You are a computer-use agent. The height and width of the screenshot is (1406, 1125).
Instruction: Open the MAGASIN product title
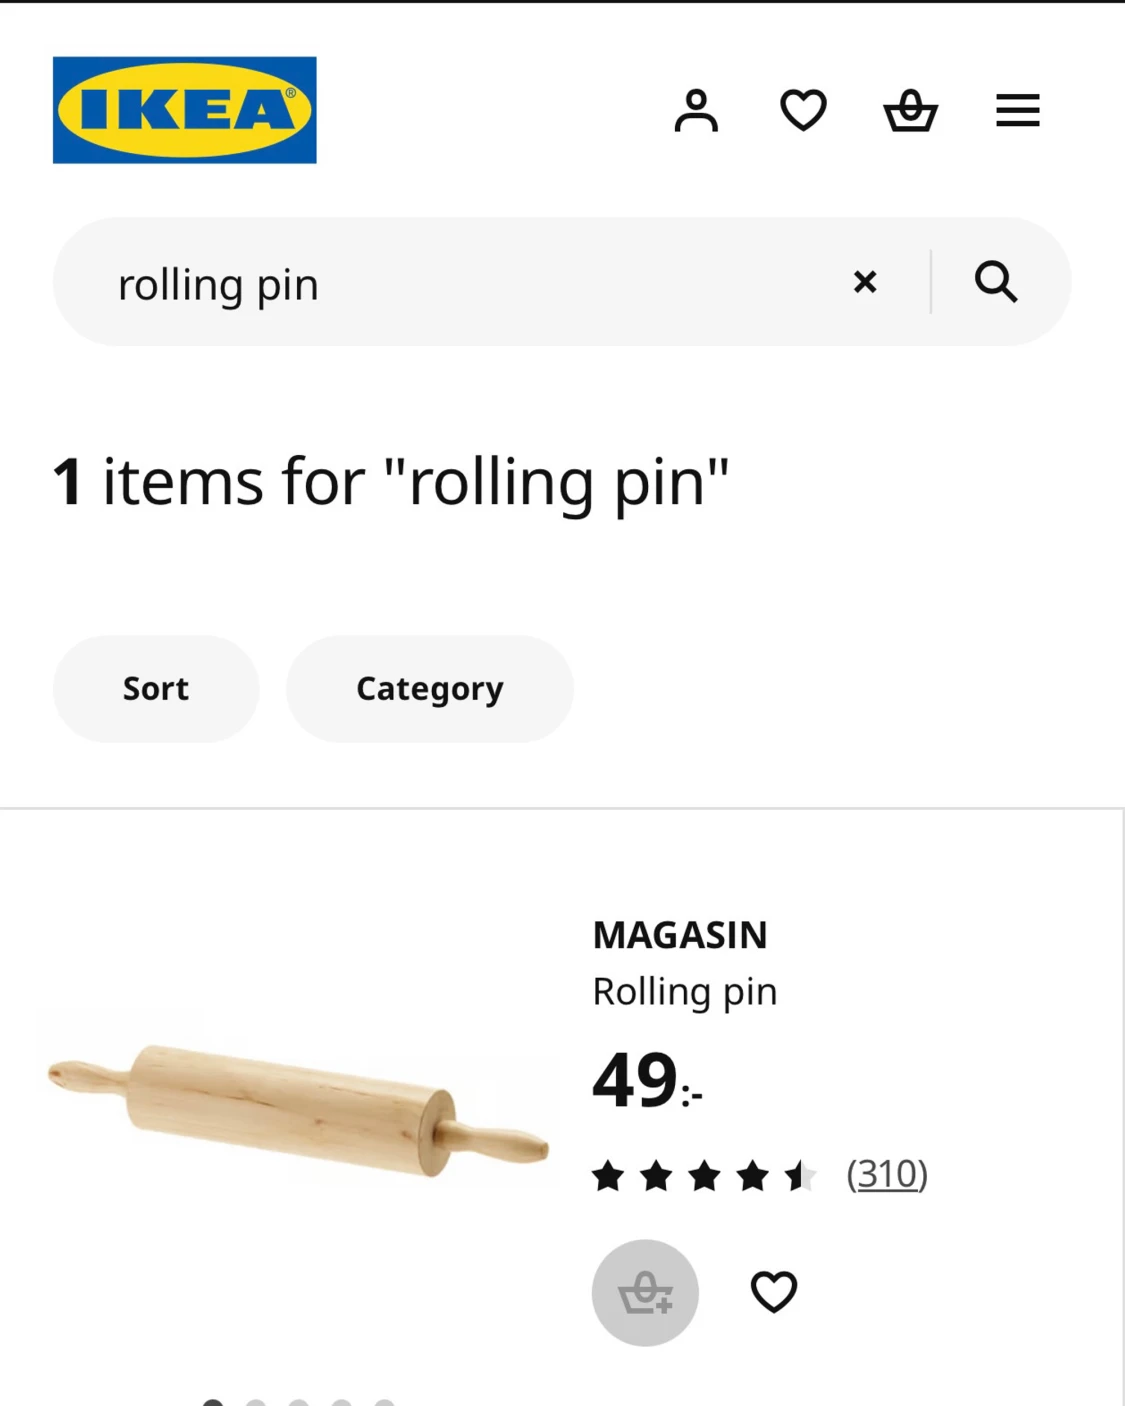(680, 935)
